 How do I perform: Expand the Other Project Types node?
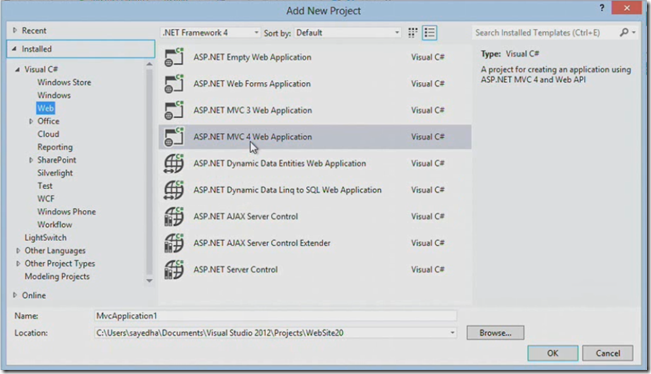(18, 264)
